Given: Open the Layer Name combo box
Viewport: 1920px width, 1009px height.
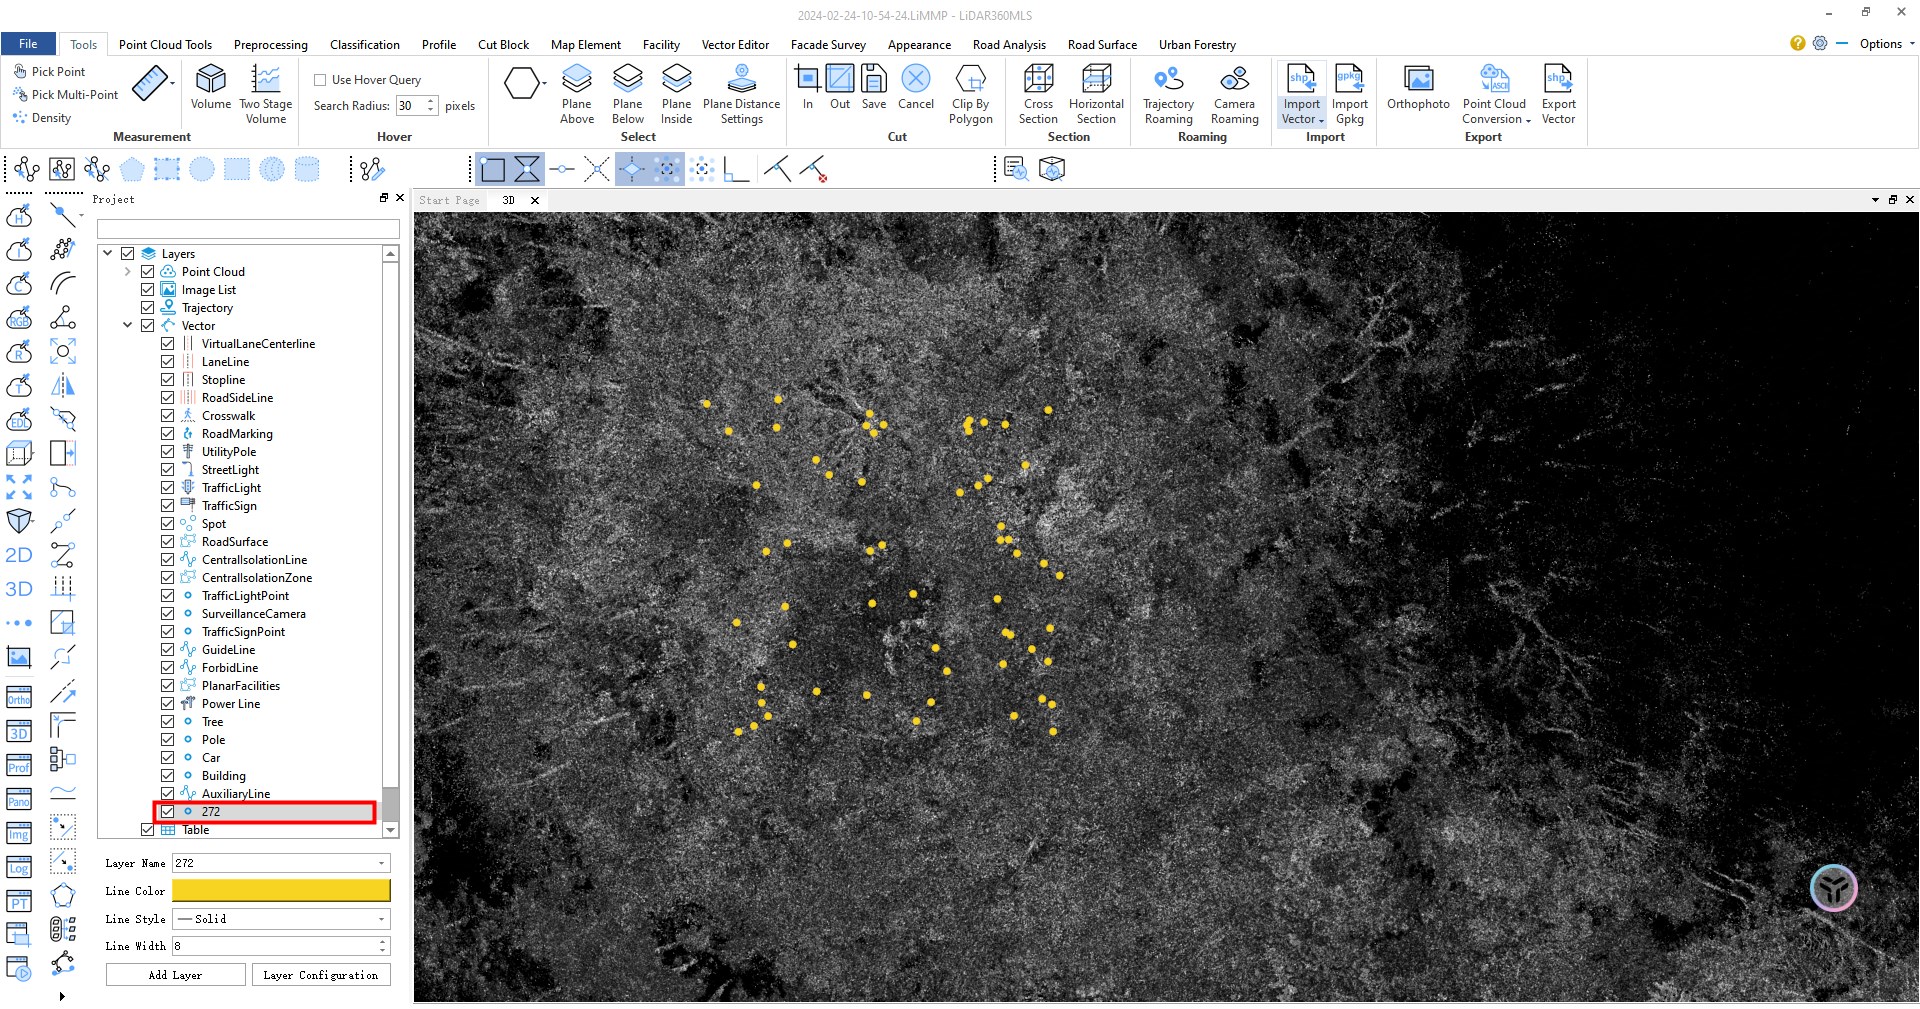Looking at the screenshot, I should coord(281,863).
